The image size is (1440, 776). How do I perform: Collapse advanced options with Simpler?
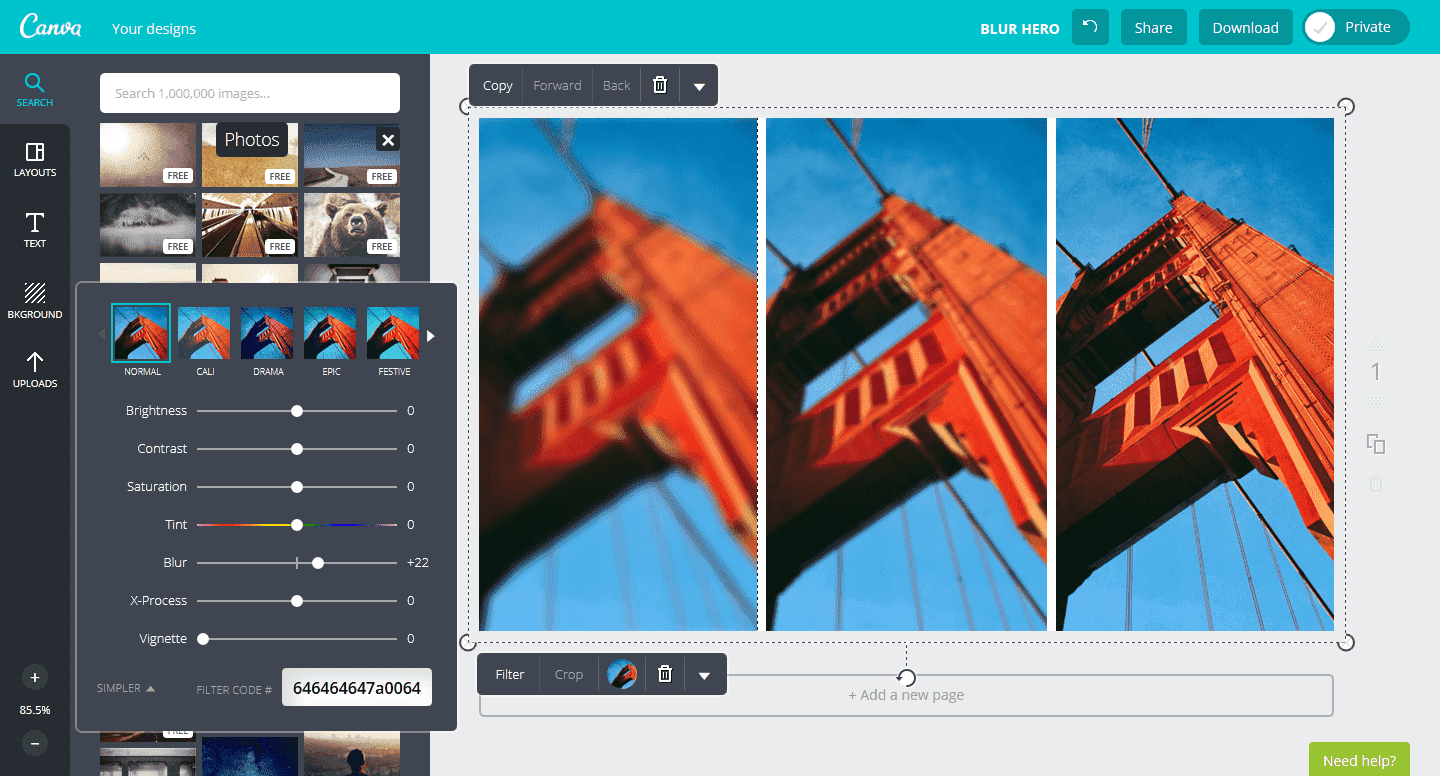(x=126, y=688)
